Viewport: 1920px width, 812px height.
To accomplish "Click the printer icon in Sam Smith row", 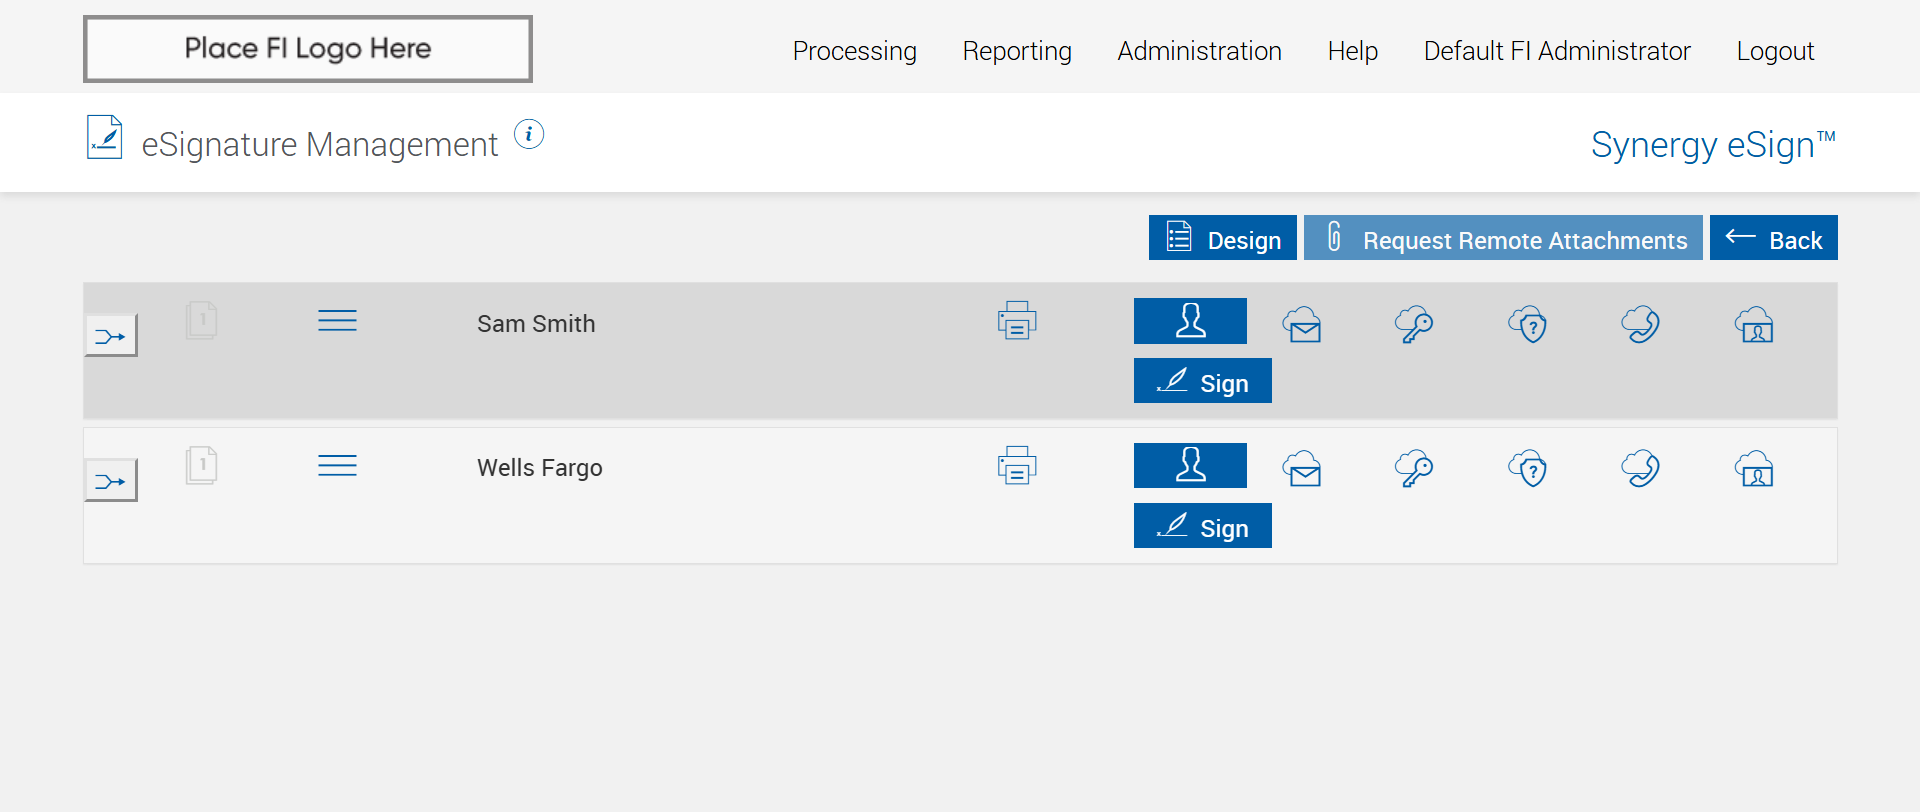I will (1017, 321).
